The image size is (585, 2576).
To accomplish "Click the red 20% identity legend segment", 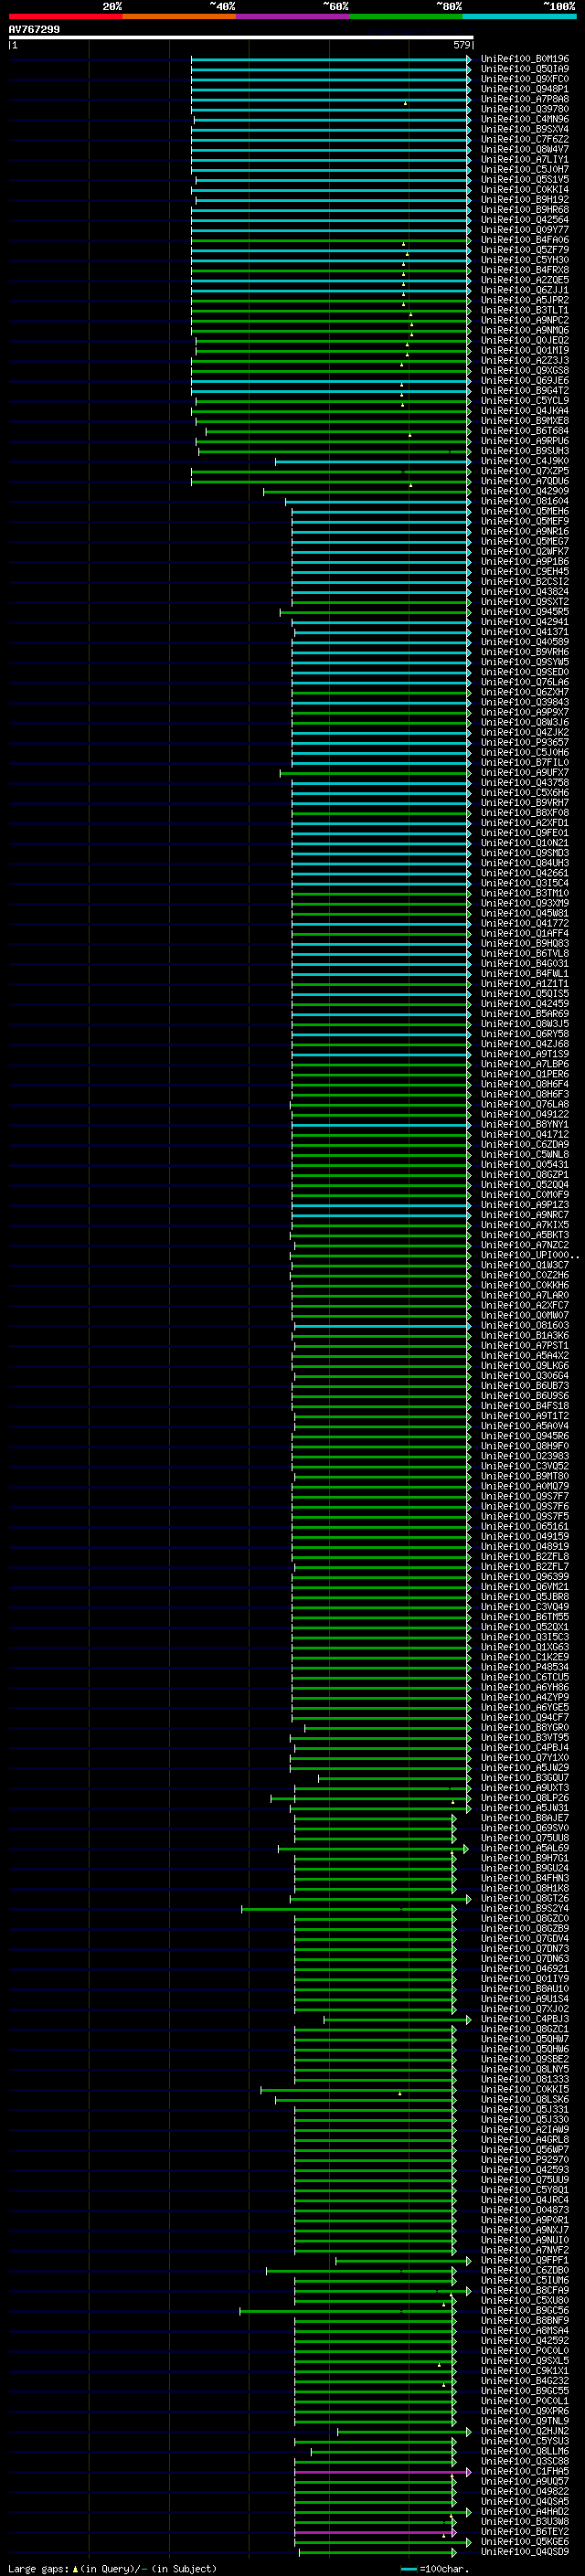I will point(65,16).
